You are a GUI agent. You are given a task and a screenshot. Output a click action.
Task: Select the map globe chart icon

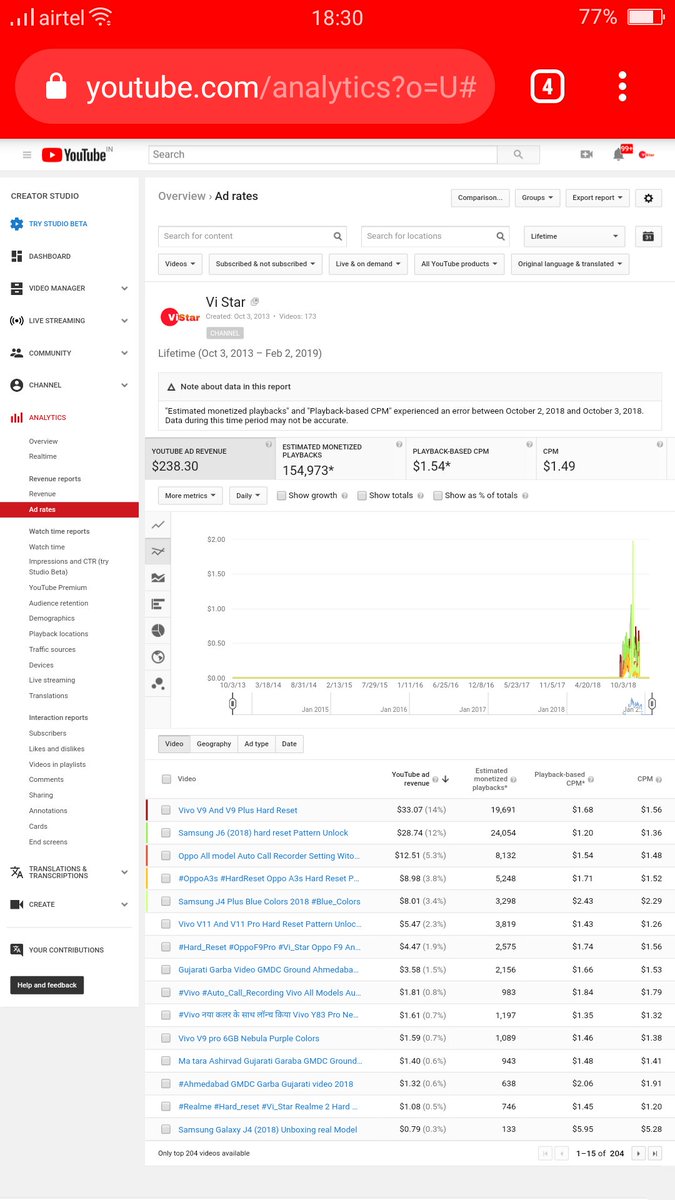pyautogui.click(x=158, y=657)
